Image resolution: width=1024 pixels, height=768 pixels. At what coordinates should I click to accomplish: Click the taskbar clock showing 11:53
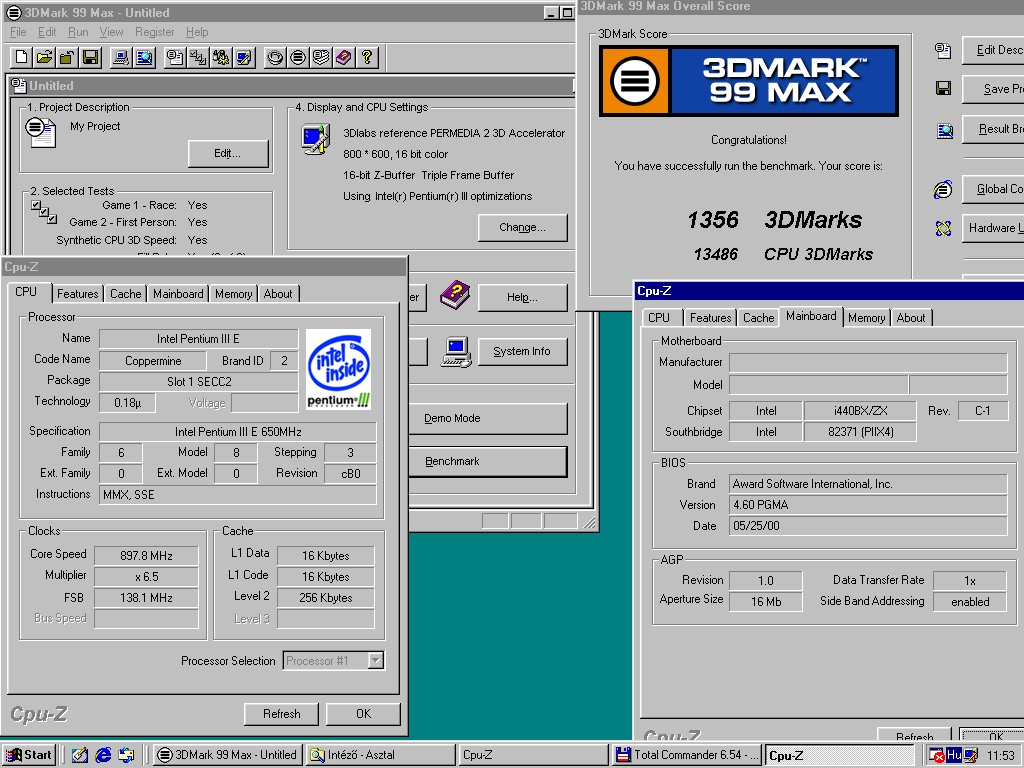[x=1000, y=756]
